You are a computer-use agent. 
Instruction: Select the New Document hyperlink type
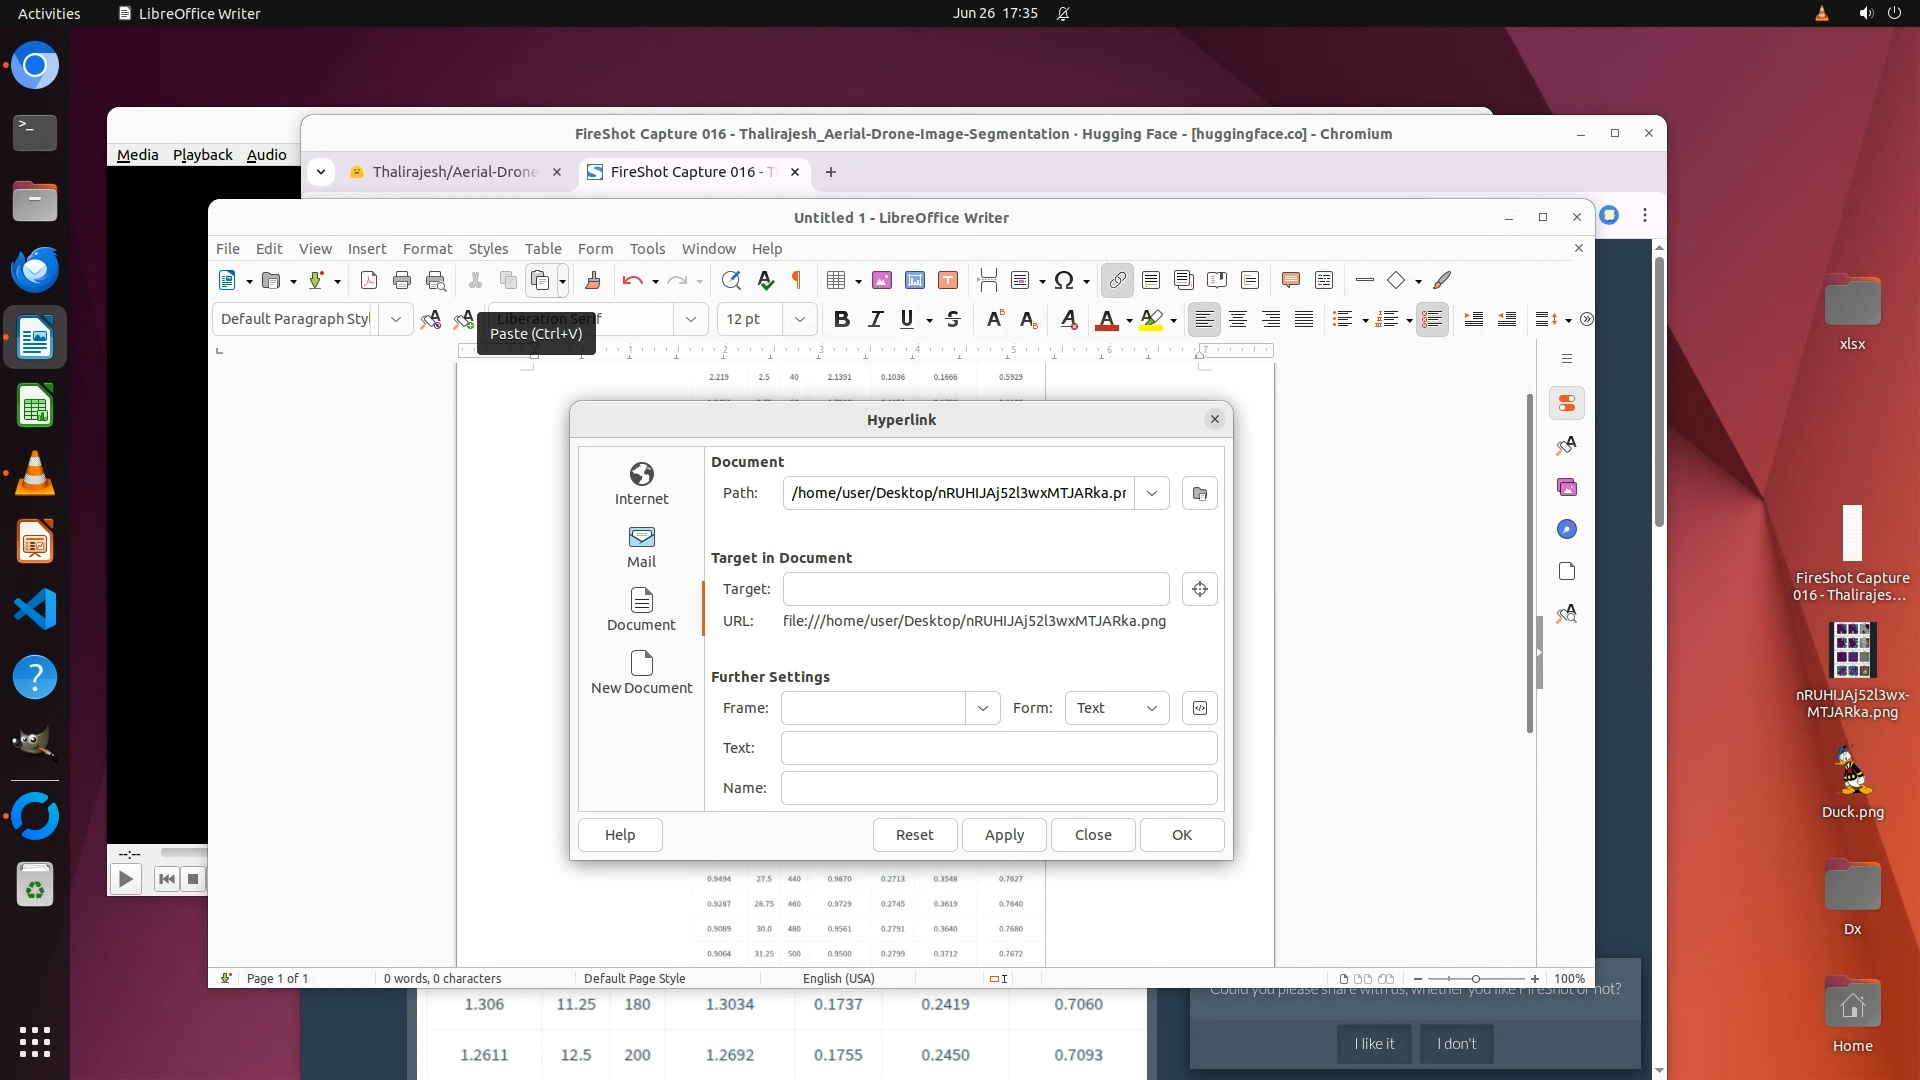tap(641, 672)
